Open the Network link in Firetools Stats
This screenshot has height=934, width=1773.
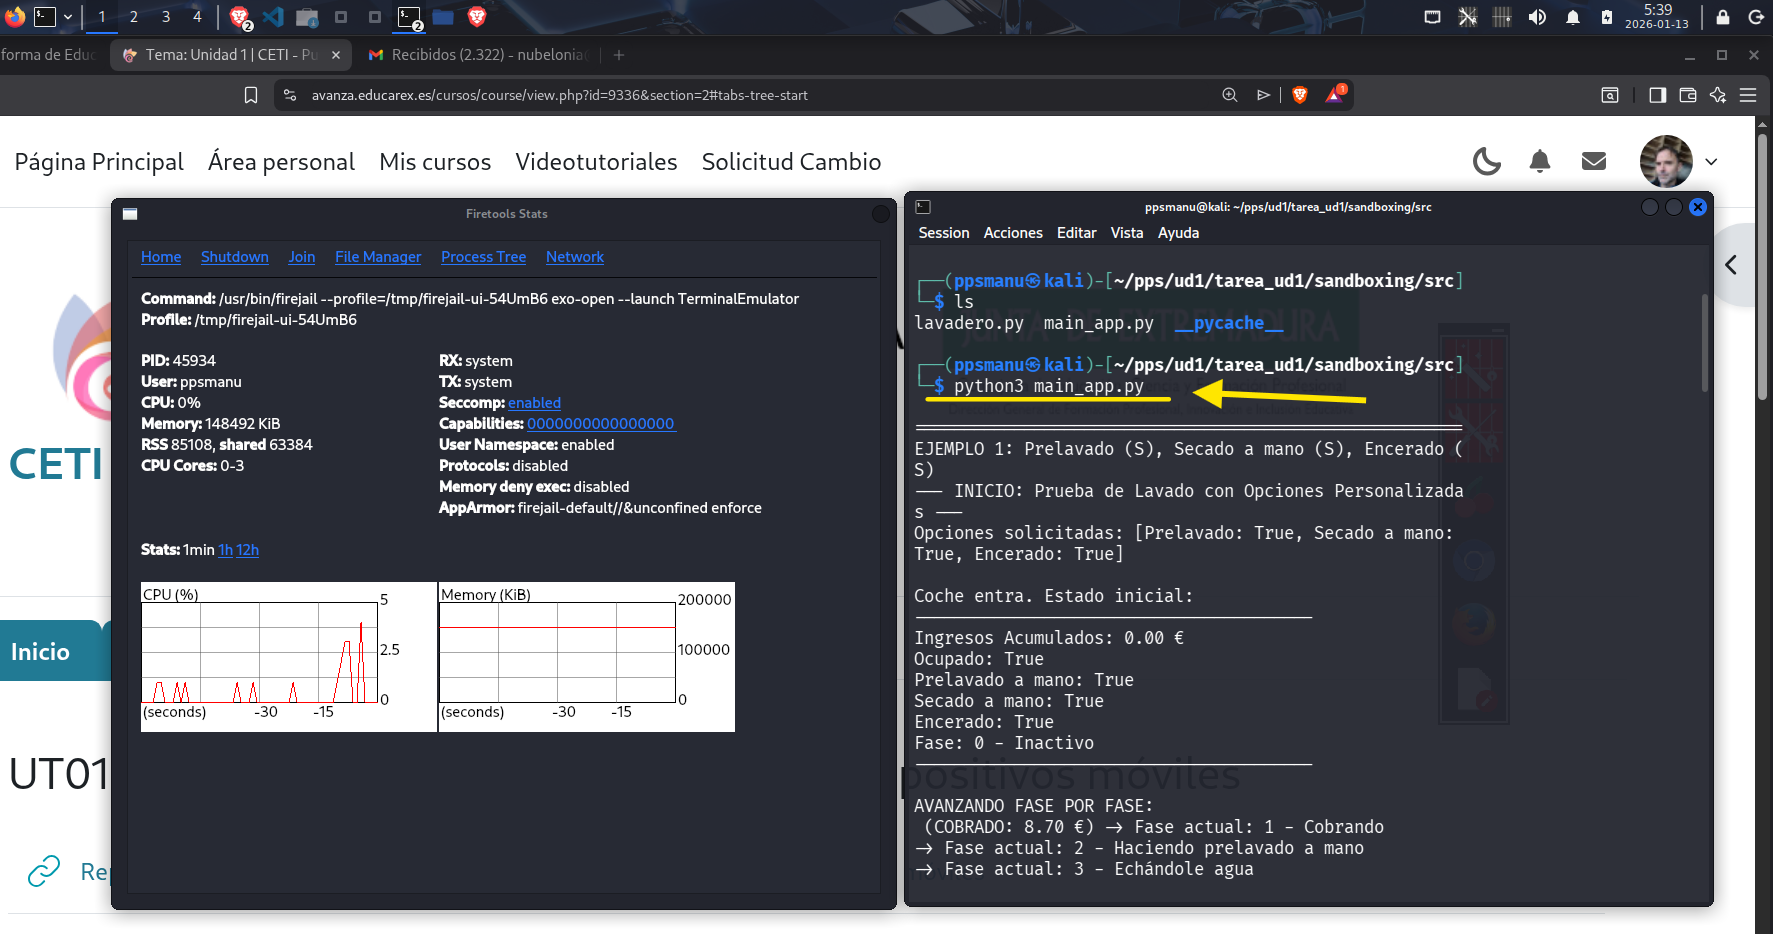(575, 257)
